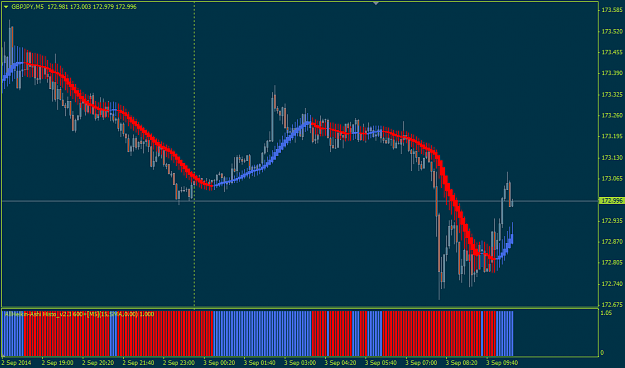
Task: Click indicator scale value 1.05
Action: tap(606, 313)
